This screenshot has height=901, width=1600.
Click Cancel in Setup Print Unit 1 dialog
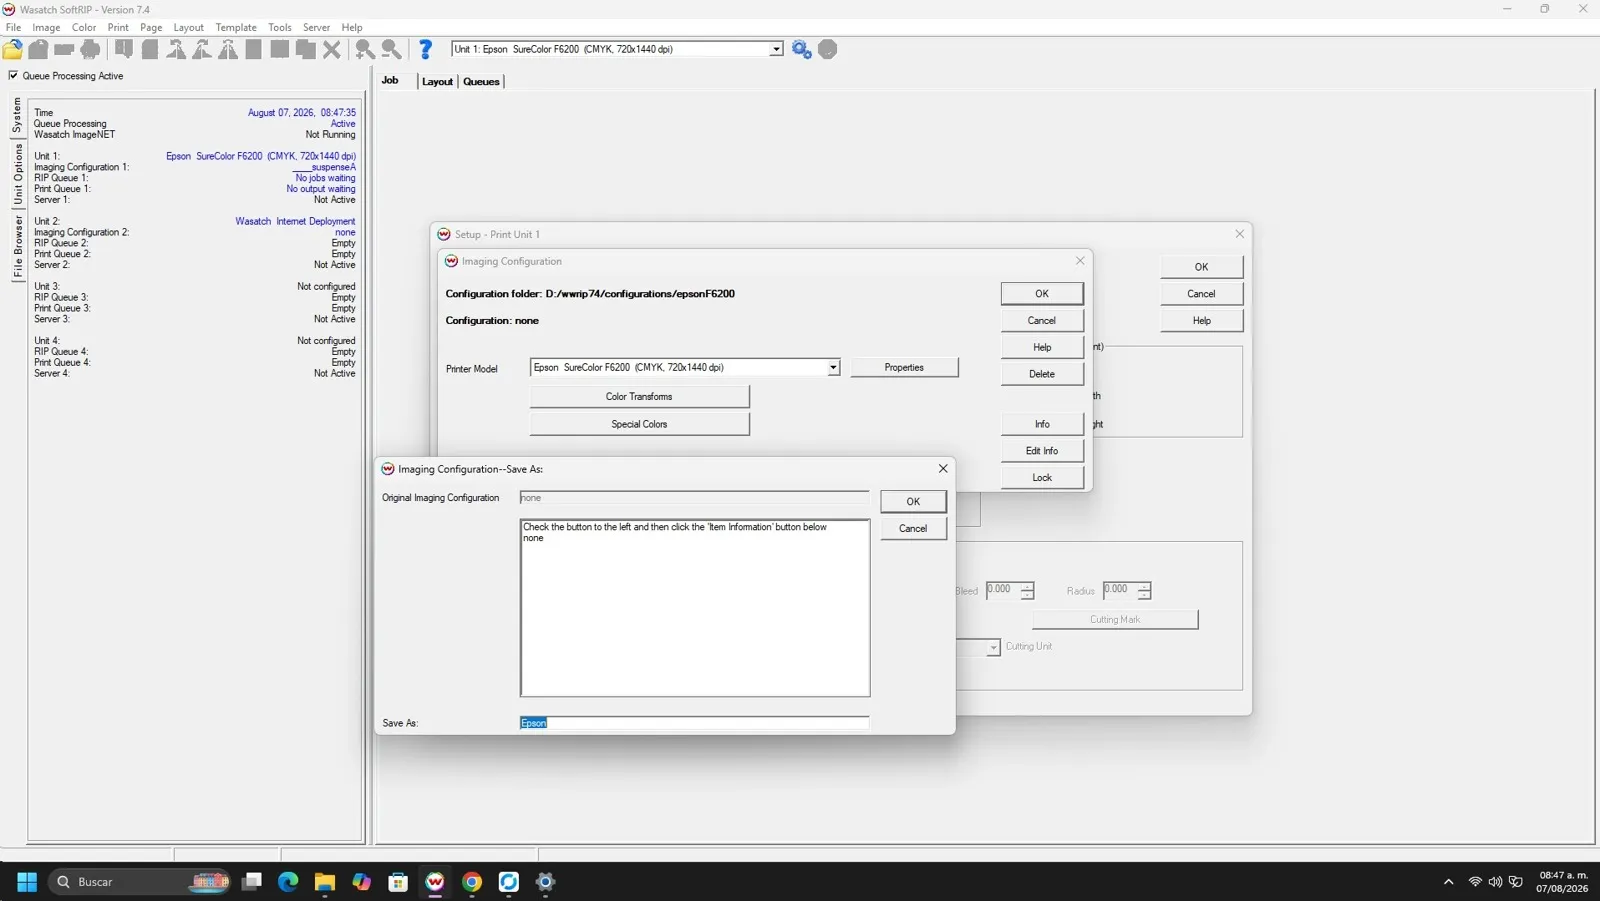[1201, 293]
